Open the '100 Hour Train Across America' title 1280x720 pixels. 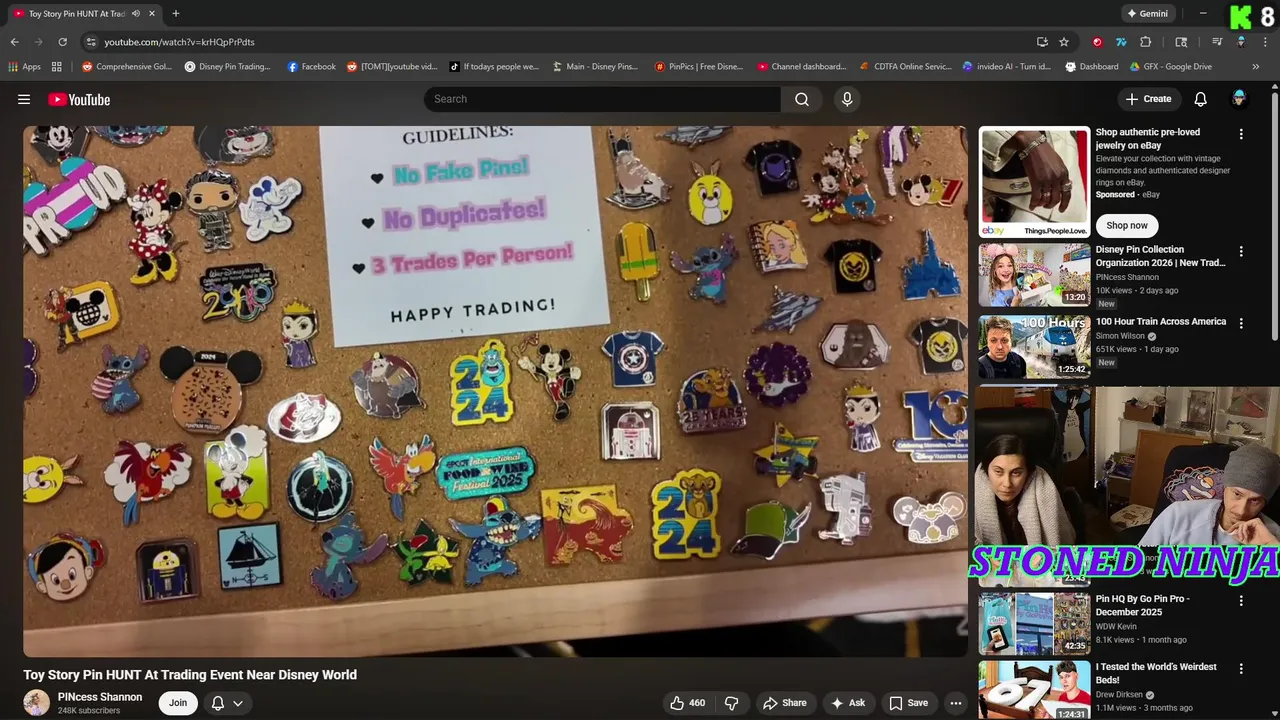click(x=1160, y=322)
